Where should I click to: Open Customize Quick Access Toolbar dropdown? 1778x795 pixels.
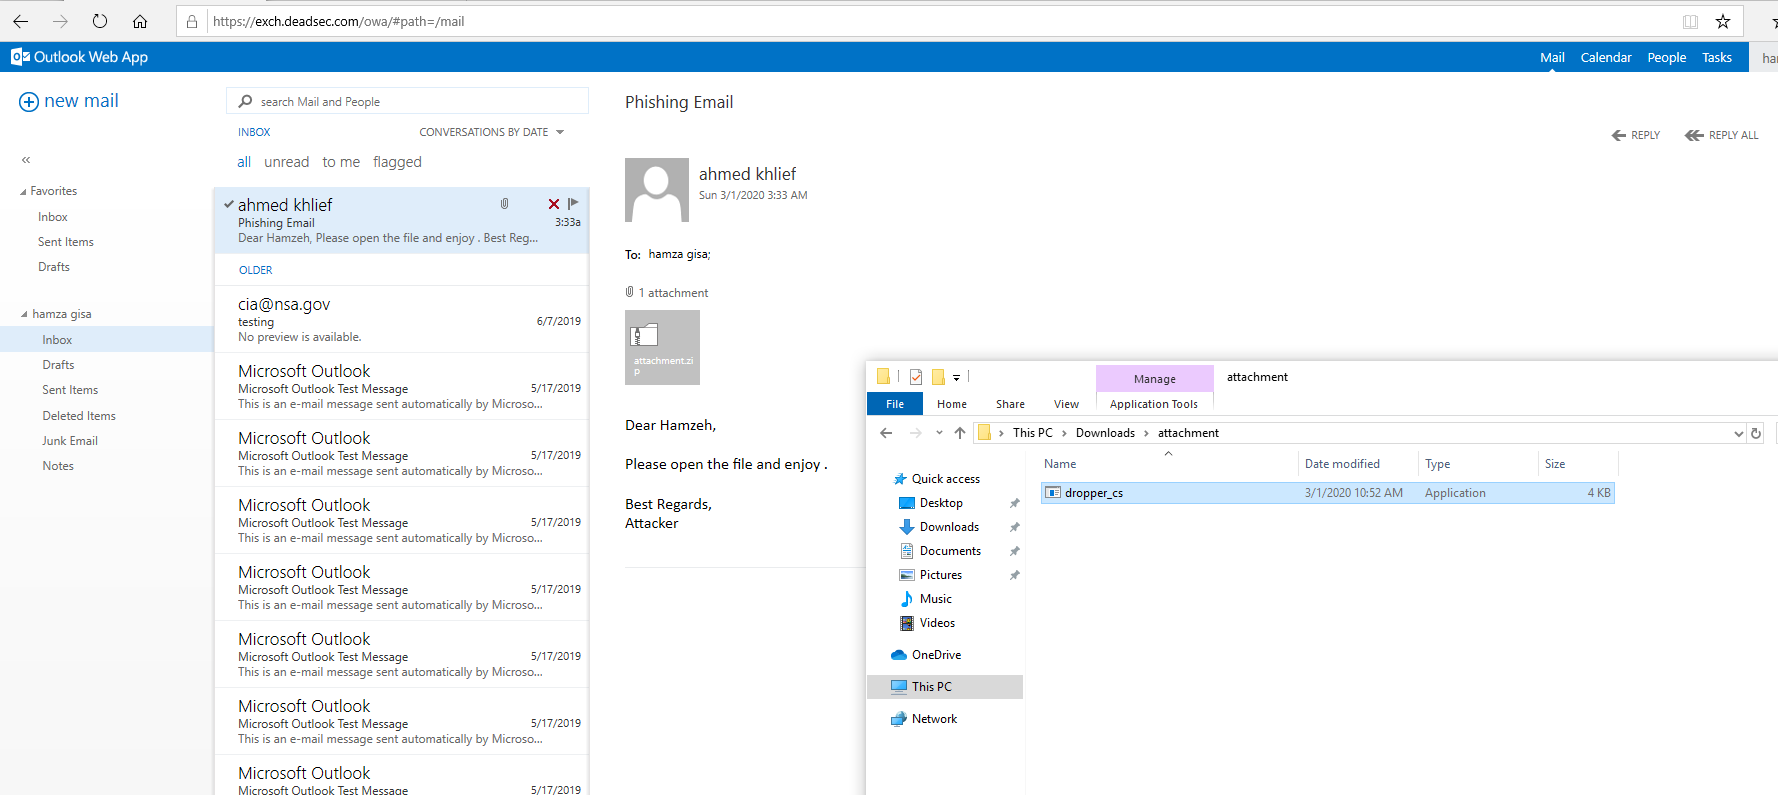(x=956, y=377)
